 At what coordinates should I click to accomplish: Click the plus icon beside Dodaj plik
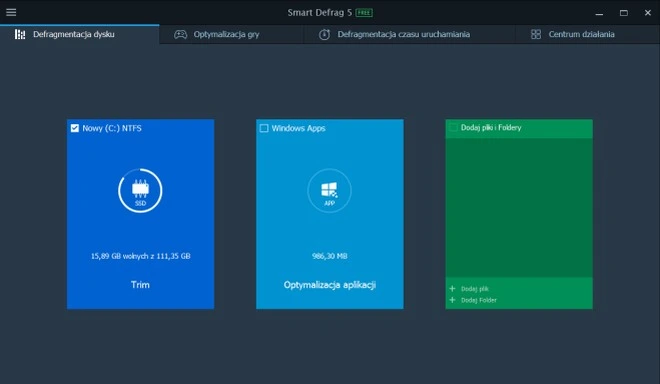[452, 288]
